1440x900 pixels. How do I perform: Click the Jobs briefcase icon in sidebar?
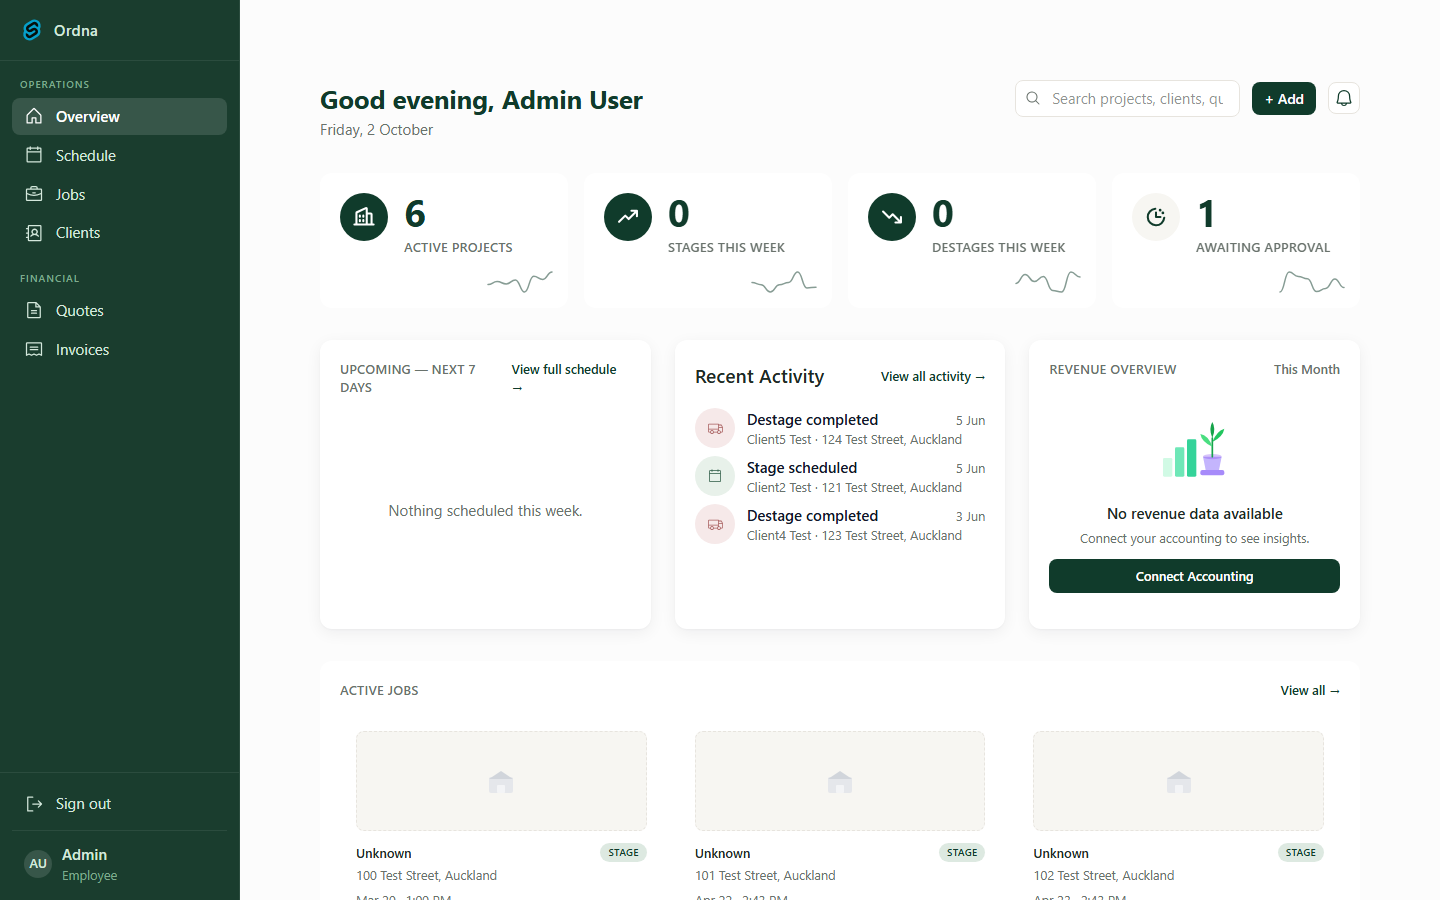point(34,195)
